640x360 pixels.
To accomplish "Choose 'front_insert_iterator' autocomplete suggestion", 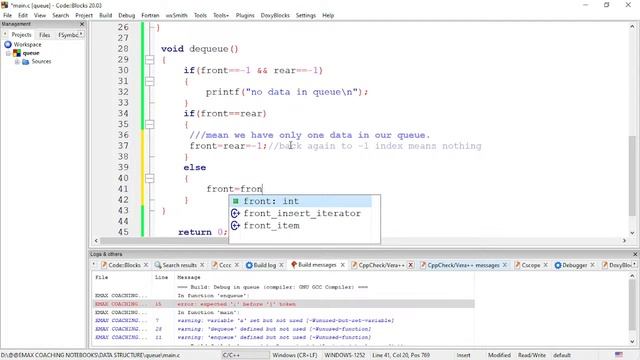I will (301, 213).
